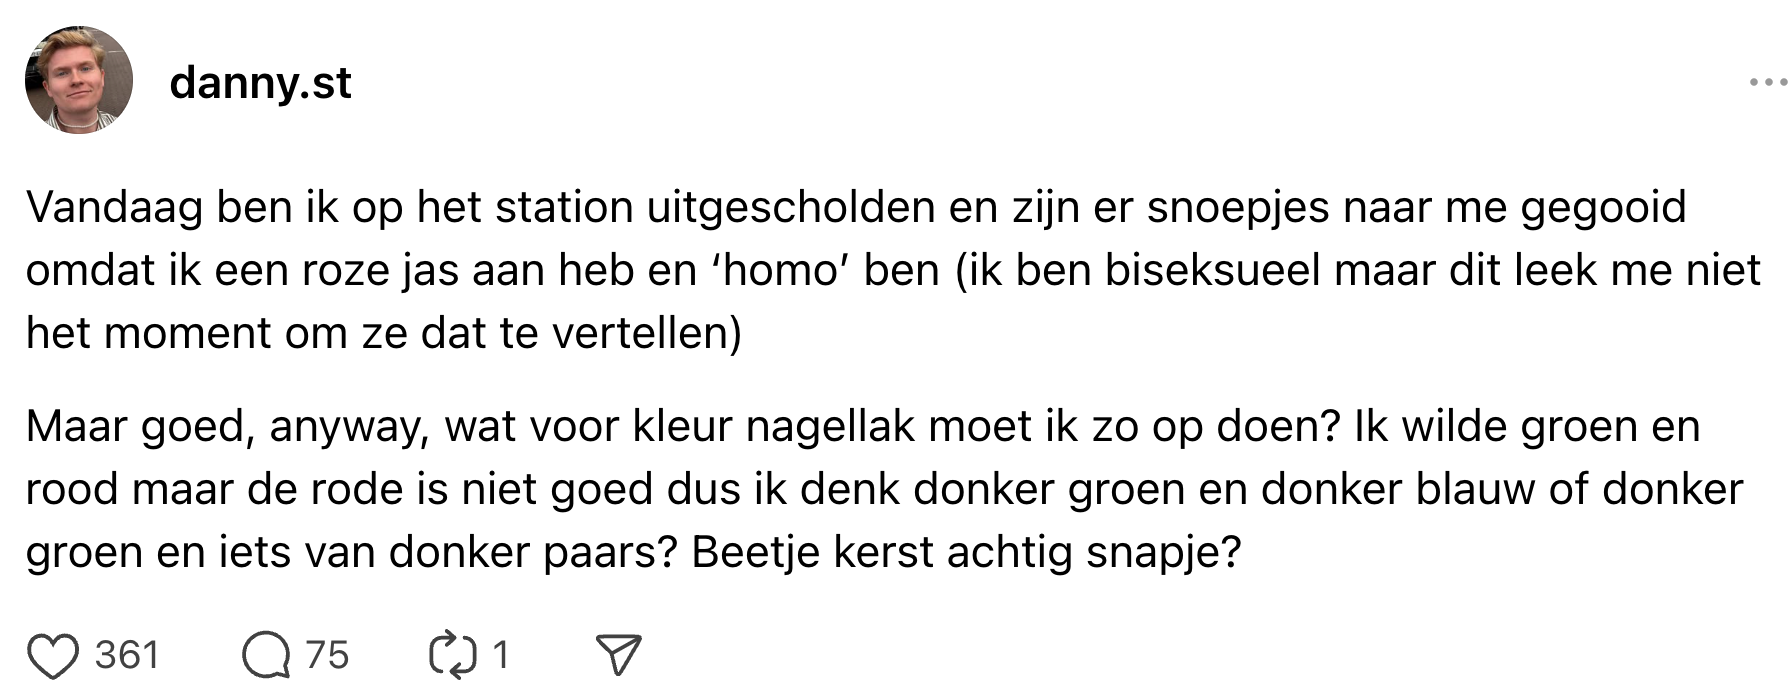Viewport: 1792px width, 696px height.
Task: Open the three-dot more options menu
Action: pyautogui.click(x=1768, y=82)
